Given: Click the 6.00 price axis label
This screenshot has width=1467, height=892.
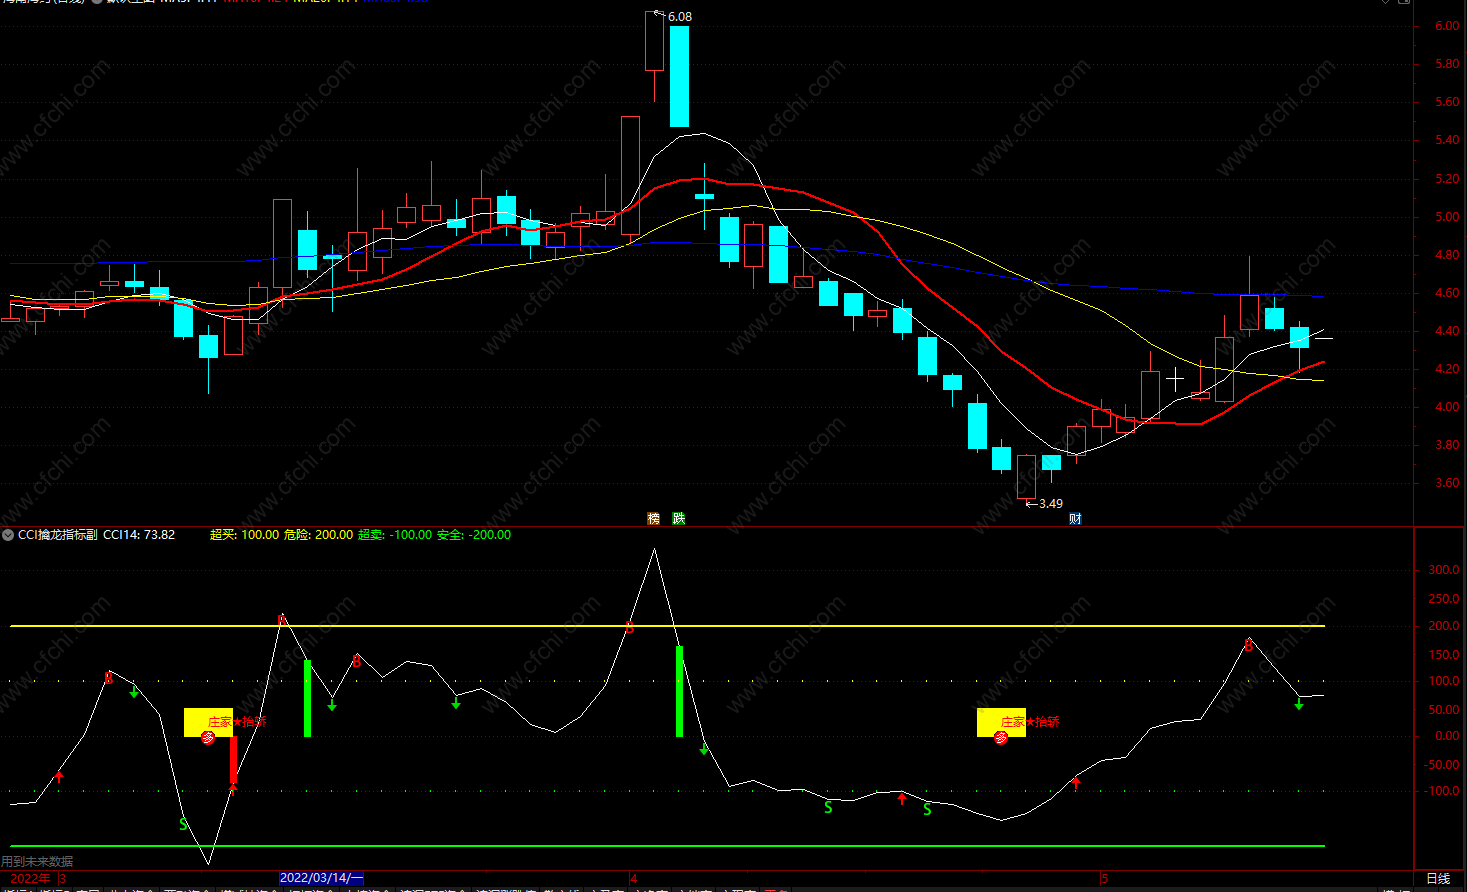Looking at the screenshot, I should click(1446, 26).
